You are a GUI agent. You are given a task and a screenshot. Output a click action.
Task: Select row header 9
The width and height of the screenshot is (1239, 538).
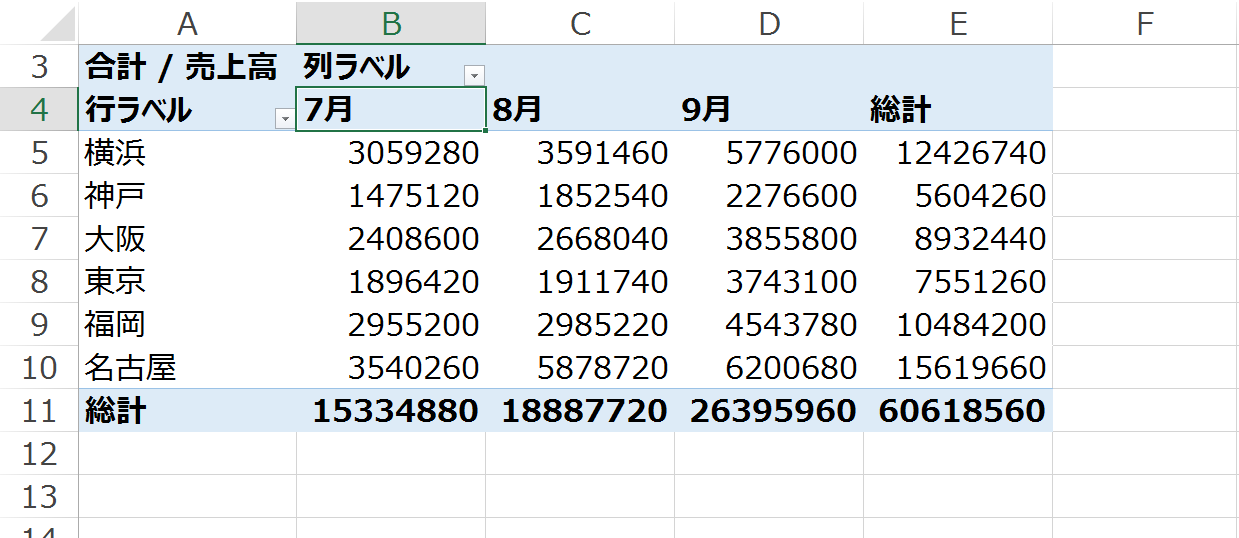coord(39,325)
